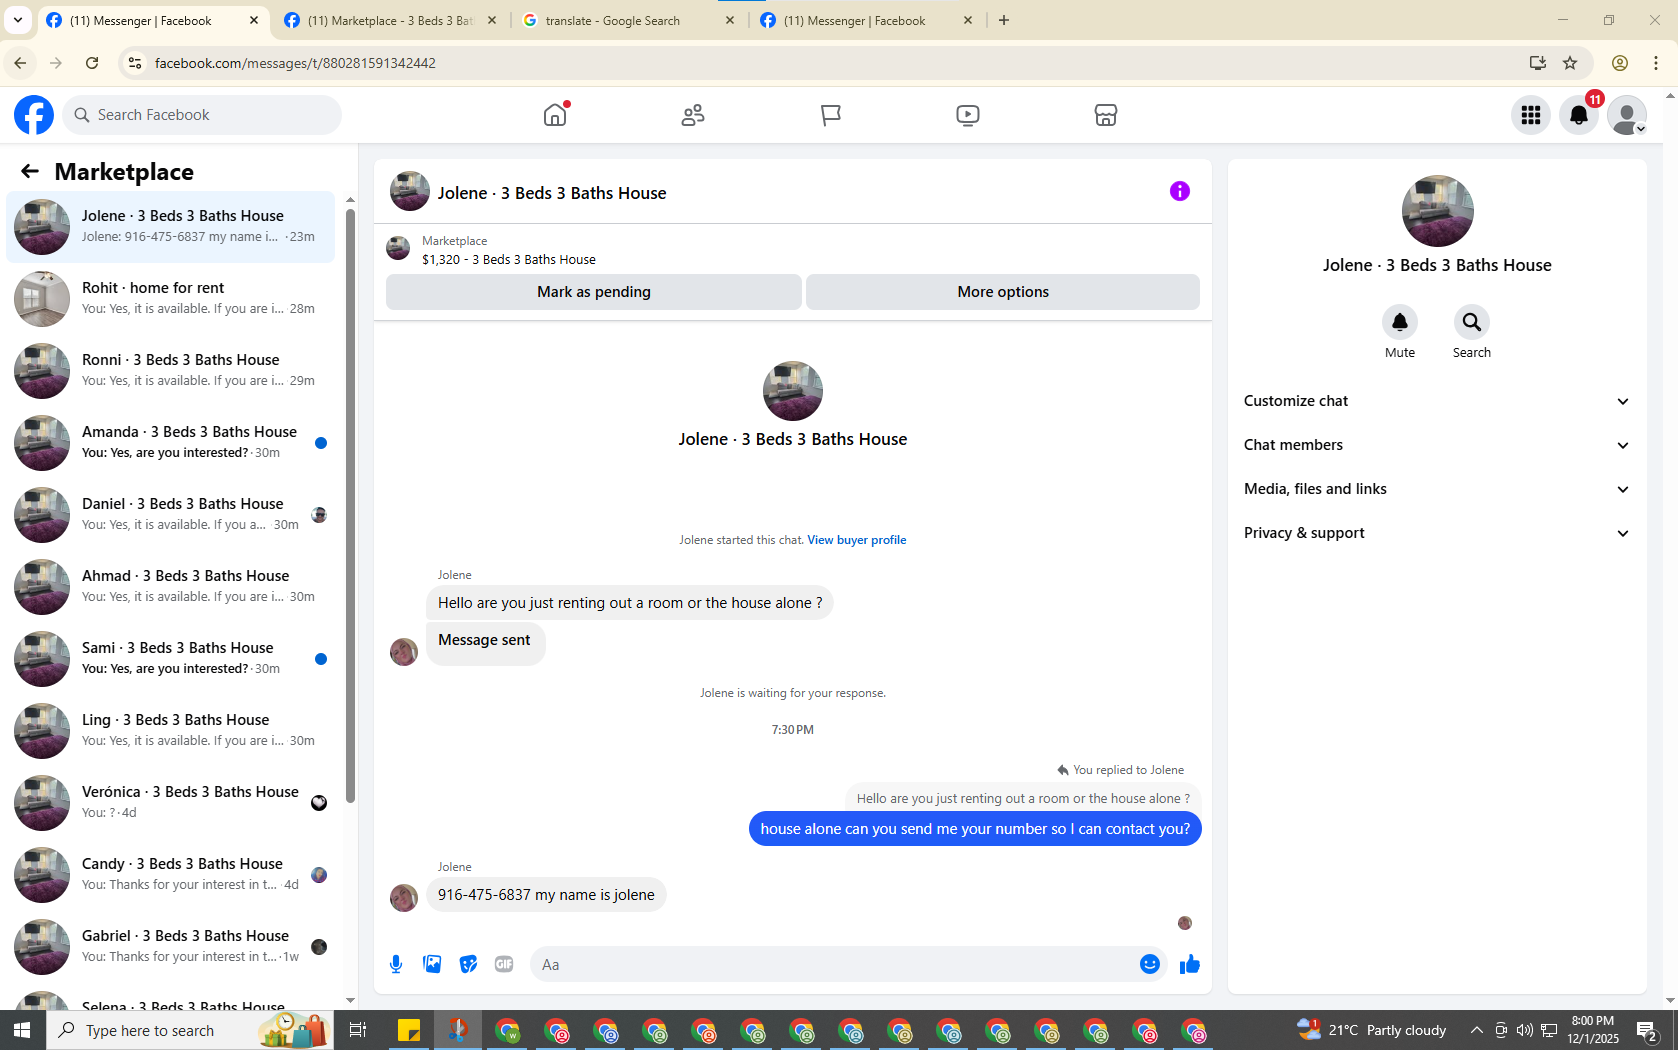Open the tab search dropdown in Chrome

point(18,20)
